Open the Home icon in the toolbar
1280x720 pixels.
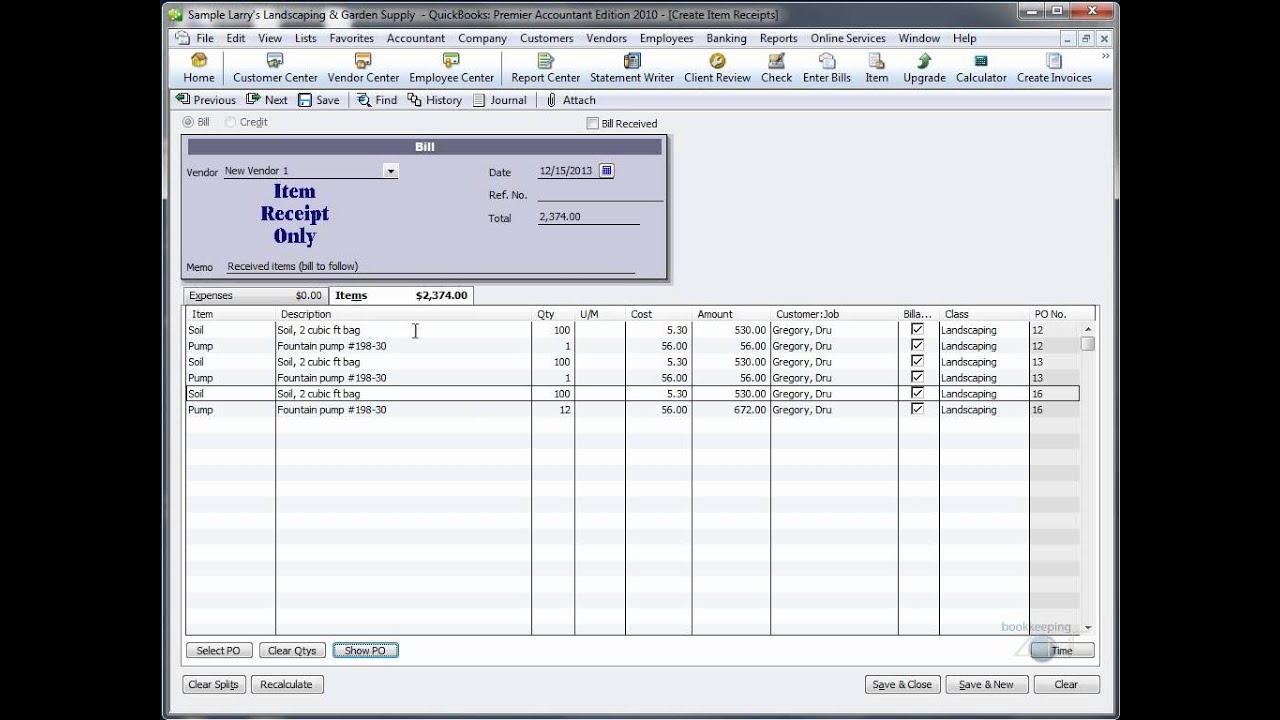click(x=198, y=68)
